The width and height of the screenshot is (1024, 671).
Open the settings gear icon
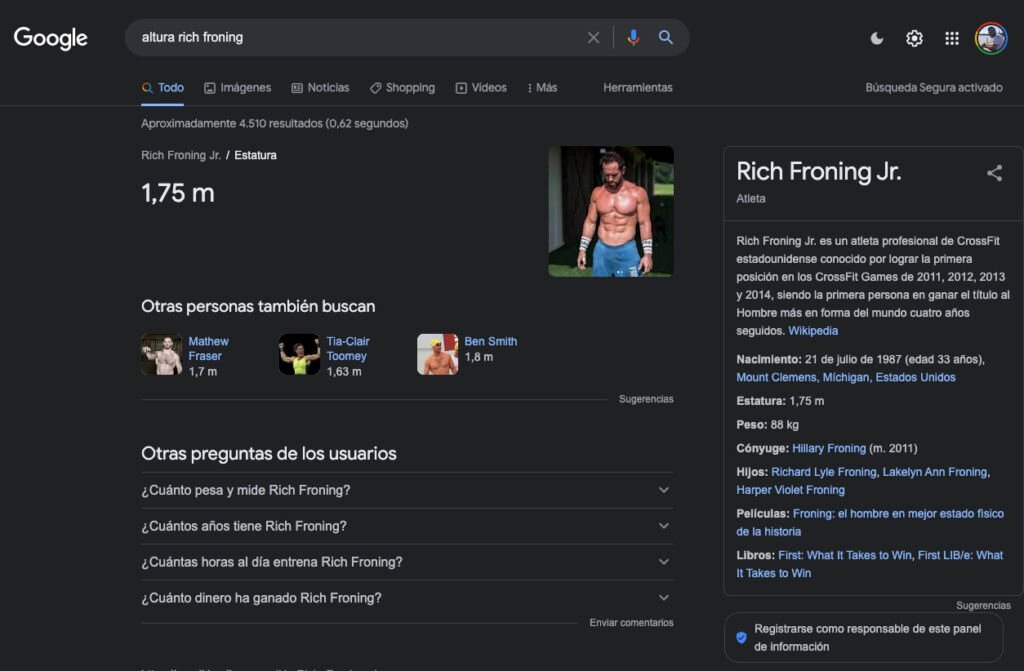pyautogui.click(x=914, y=39)
